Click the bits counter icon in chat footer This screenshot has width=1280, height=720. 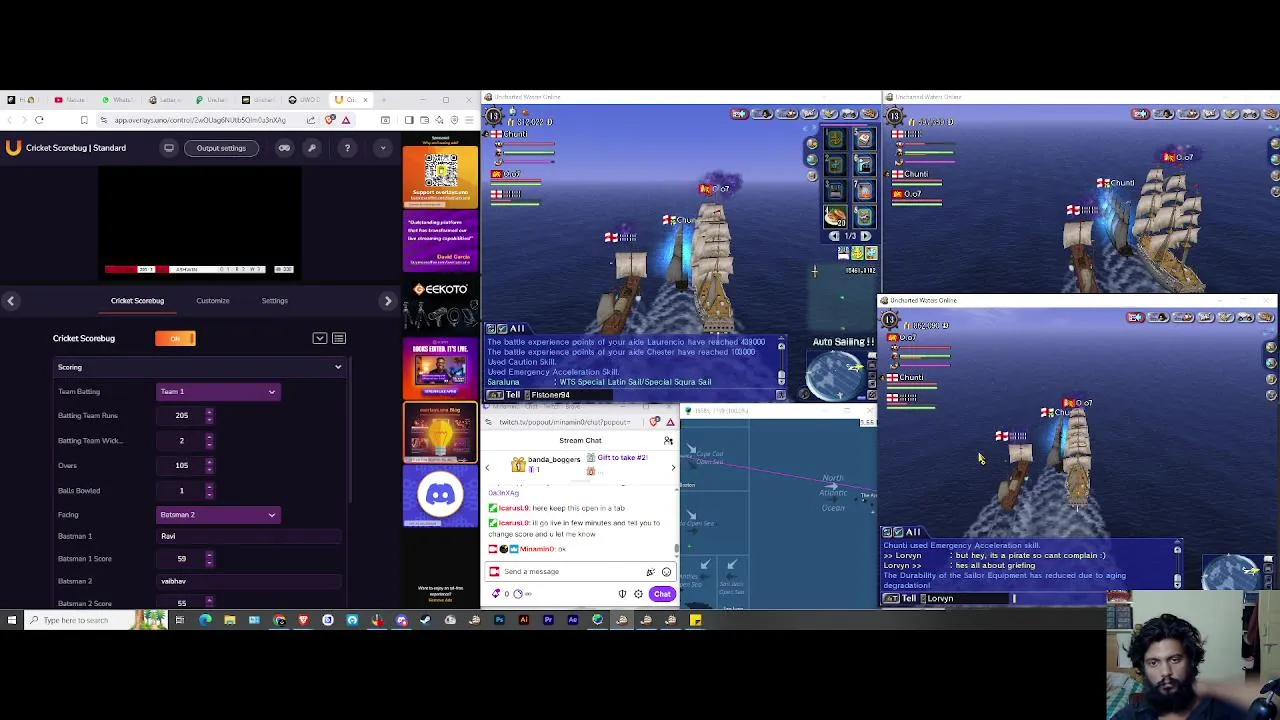point(497,594)
